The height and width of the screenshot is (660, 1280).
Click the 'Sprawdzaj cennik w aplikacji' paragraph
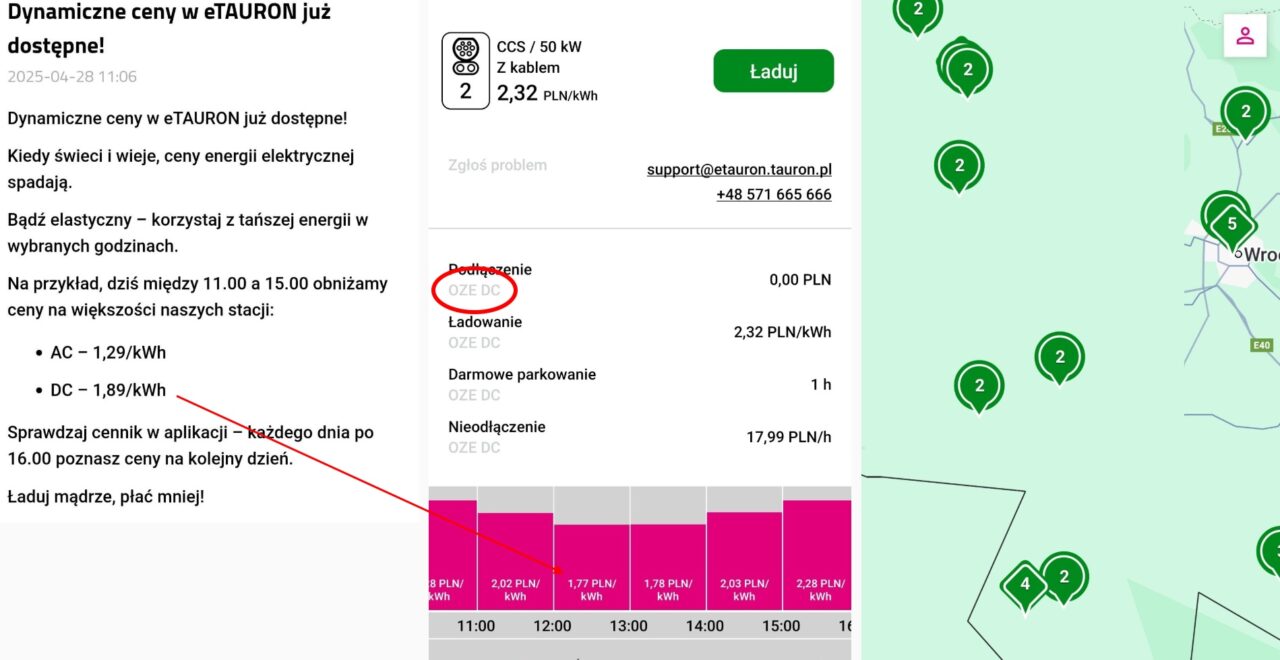(x=190, y=446)
